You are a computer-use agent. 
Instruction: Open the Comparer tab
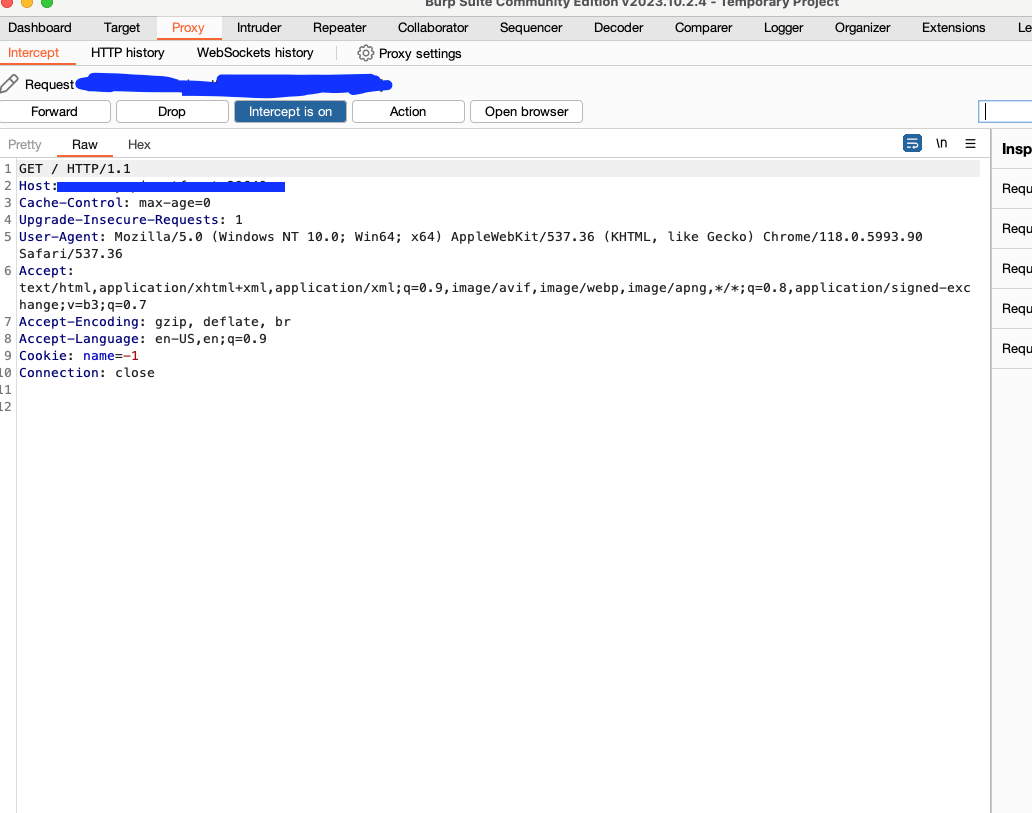coord(704,28)
